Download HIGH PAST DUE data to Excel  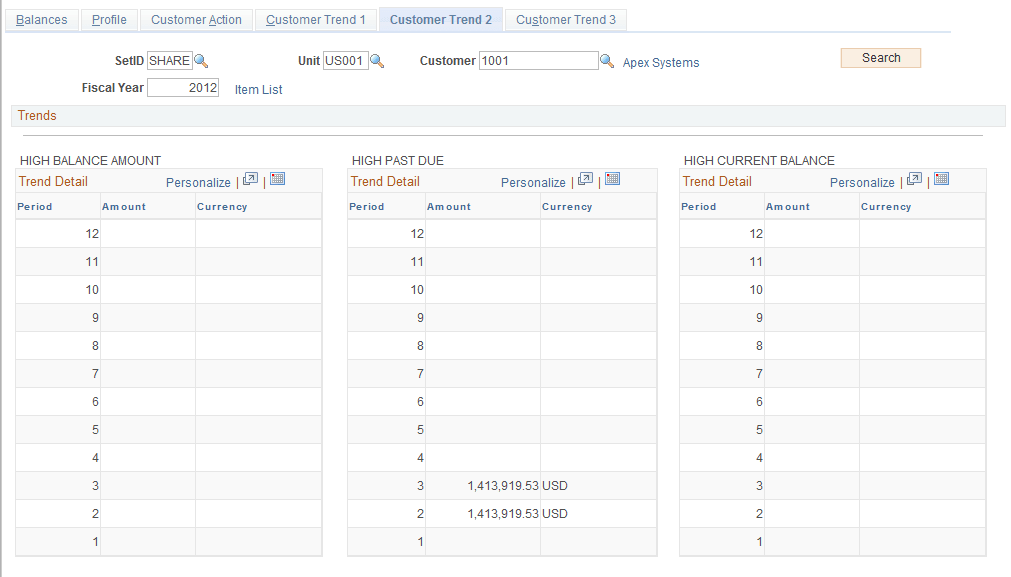pyautogui.click(x=612, y=180)
